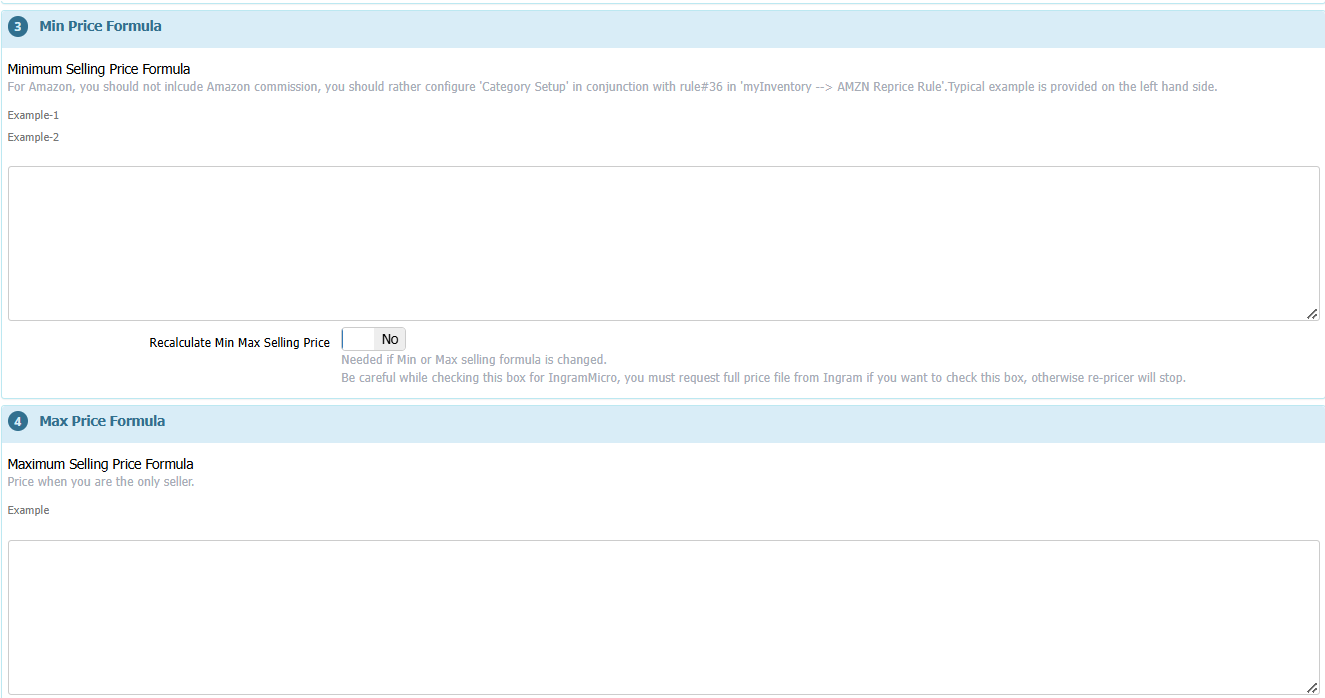Click the 'Maximum Selling Price Formula' label
The height and width of the screenshot is (698, 1325).
[100, 464]
